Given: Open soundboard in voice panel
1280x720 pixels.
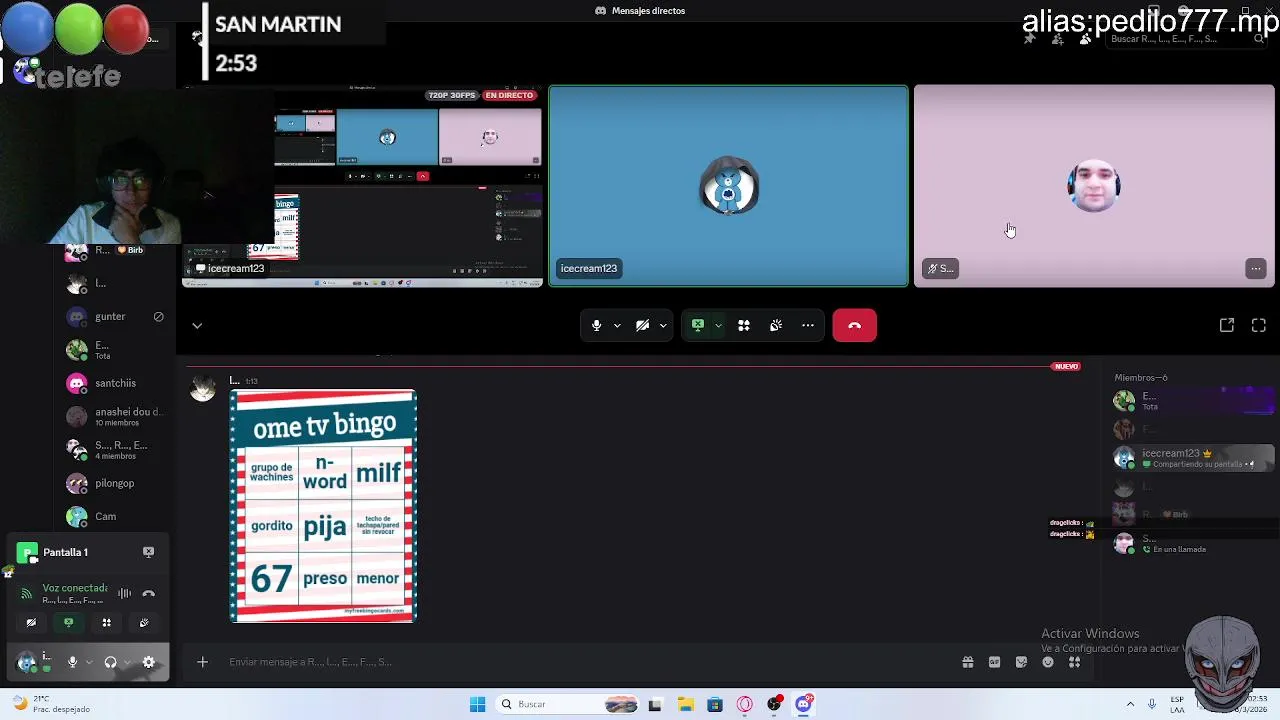Looking at the screenshot, I should (x=144, y=622).
